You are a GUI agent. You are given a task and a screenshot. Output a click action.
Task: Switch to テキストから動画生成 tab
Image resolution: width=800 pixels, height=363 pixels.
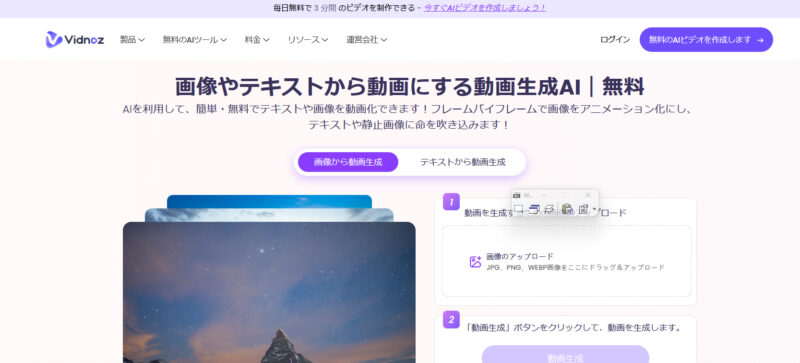point(463,162)
